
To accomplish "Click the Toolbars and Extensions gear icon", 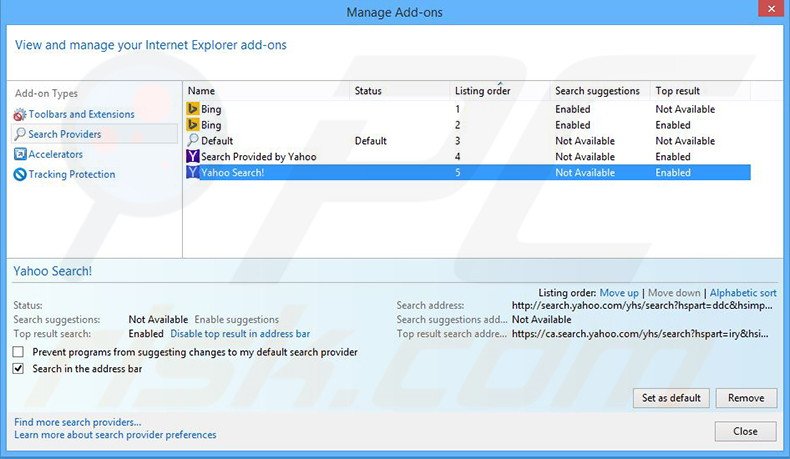I will pos(20,115).
